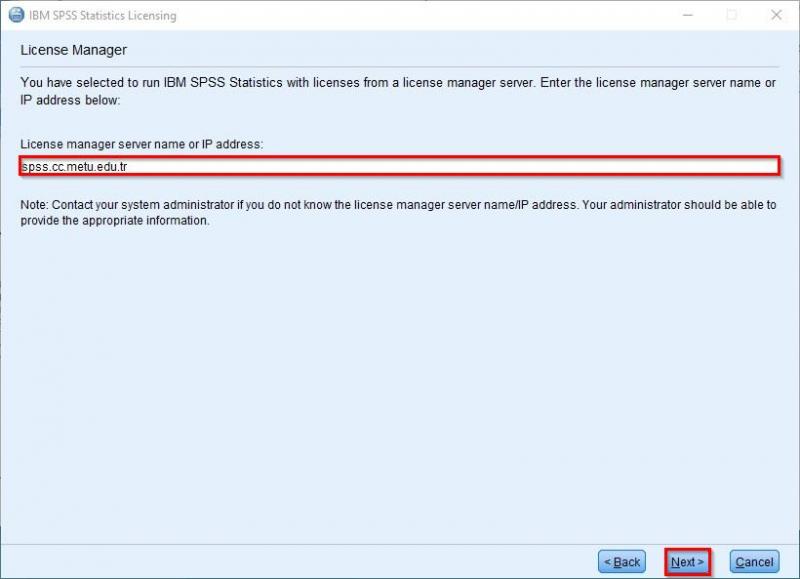Screen dimensions: 800x579
Task: Click the IBM SPSS icon in title bar
Action: [16, 15]
